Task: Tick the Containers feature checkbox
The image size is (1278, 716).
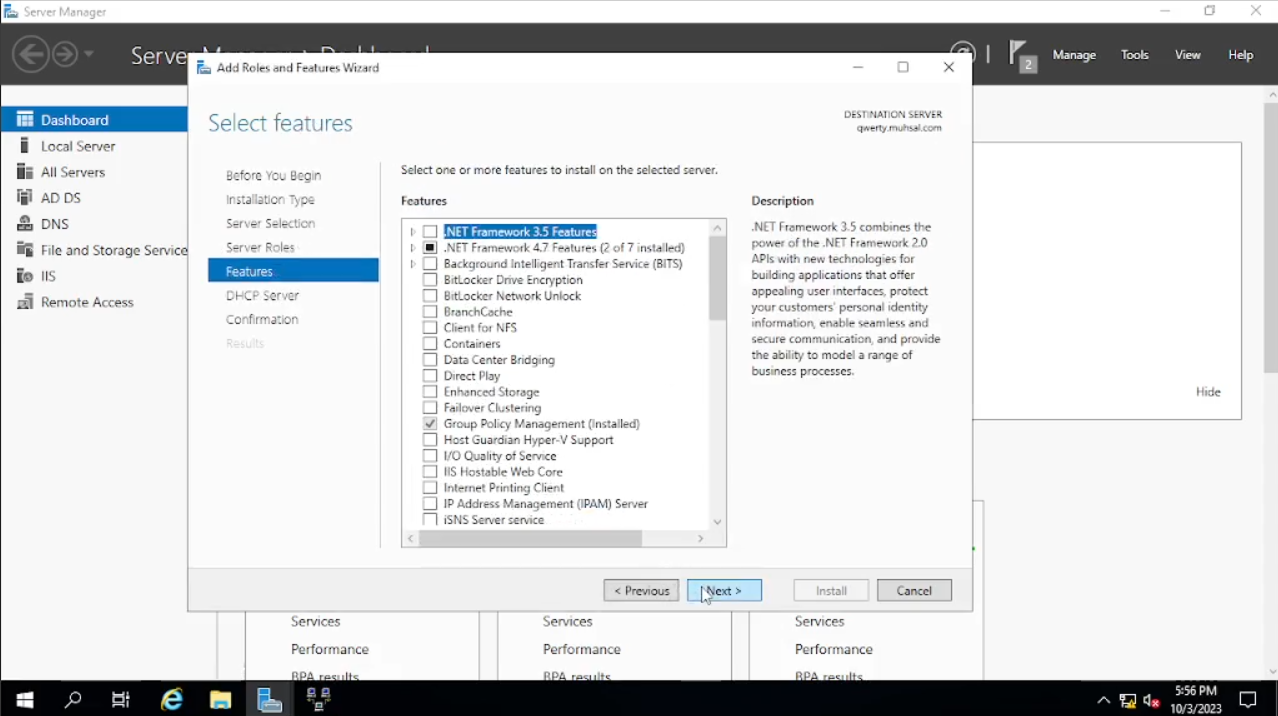Action: tap(430, 344)
